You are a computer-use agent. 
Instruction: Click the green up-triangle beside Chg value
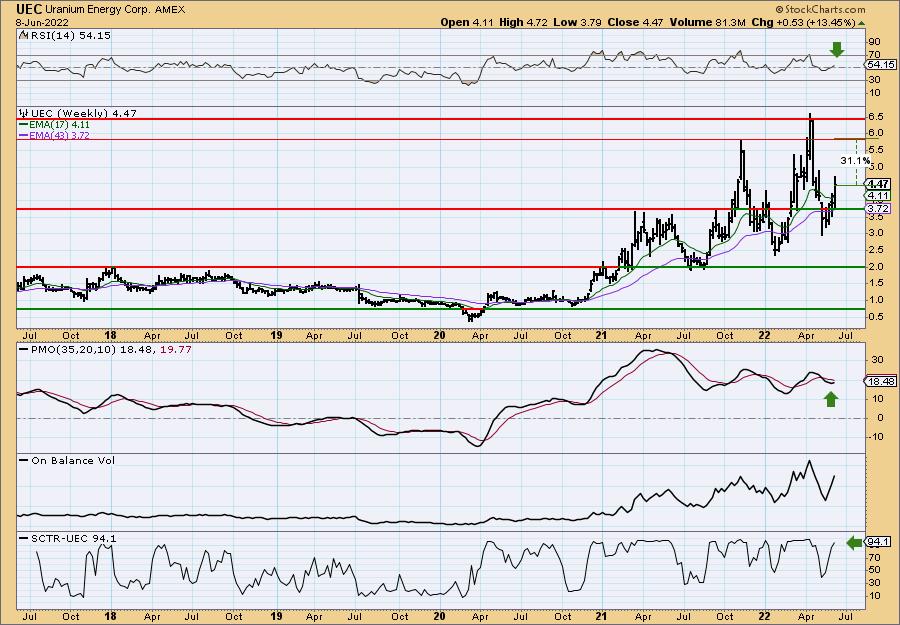[x=862, y=22]
